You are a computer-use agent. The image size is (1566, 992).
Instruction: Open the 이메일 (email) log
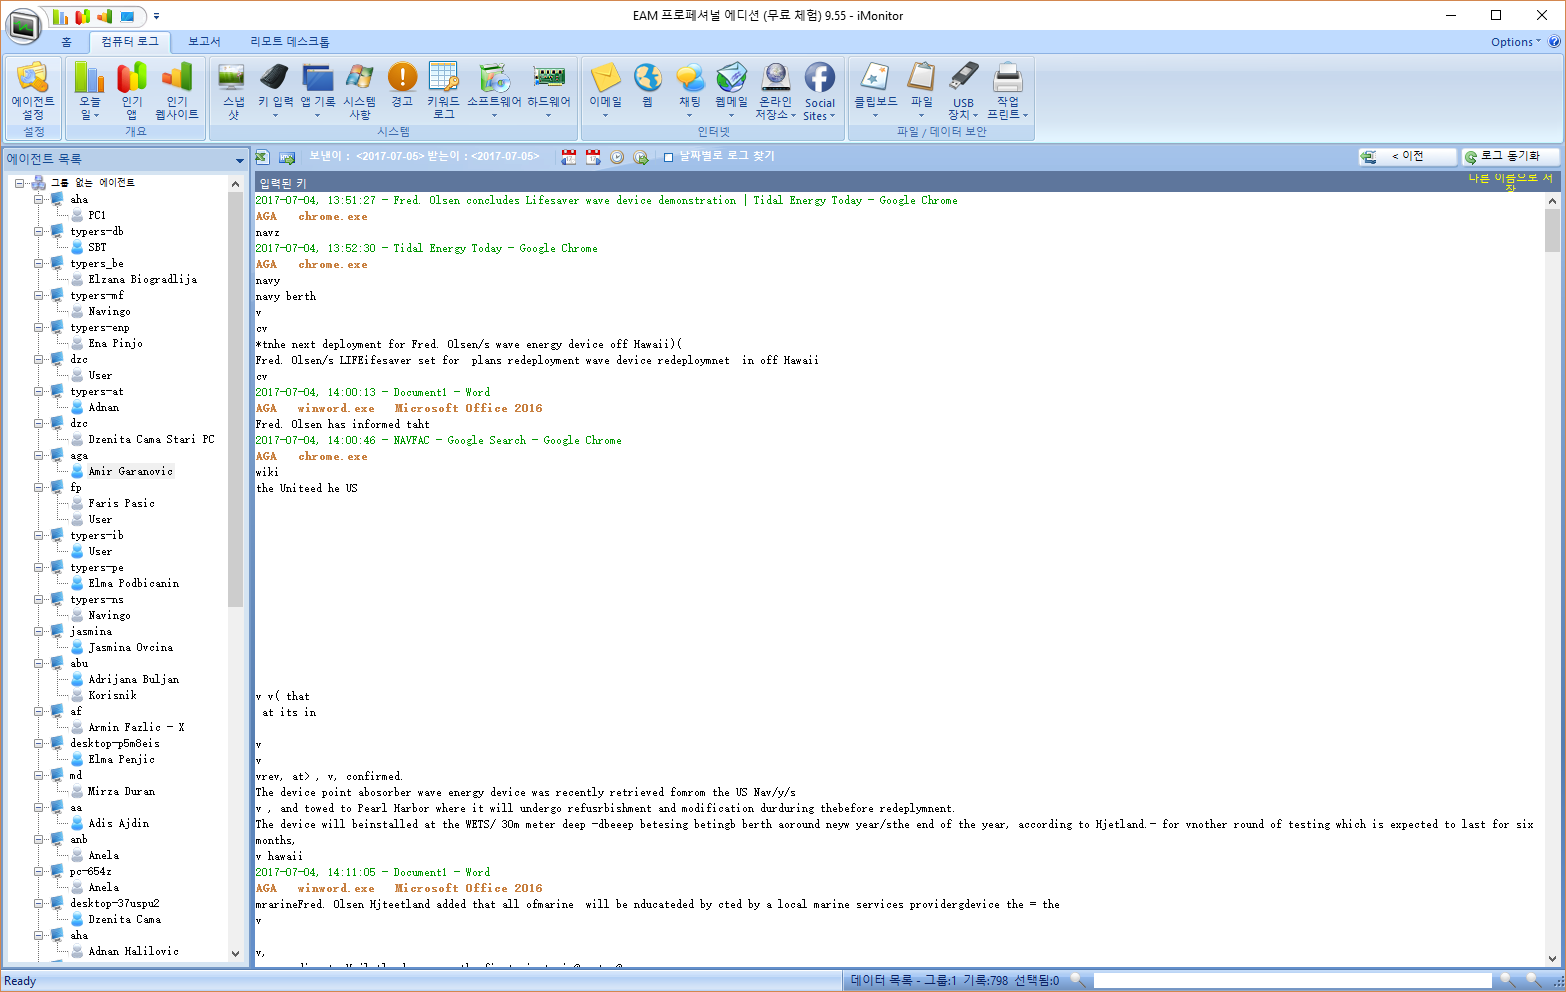pyautogui.click(x=605, y=92)
